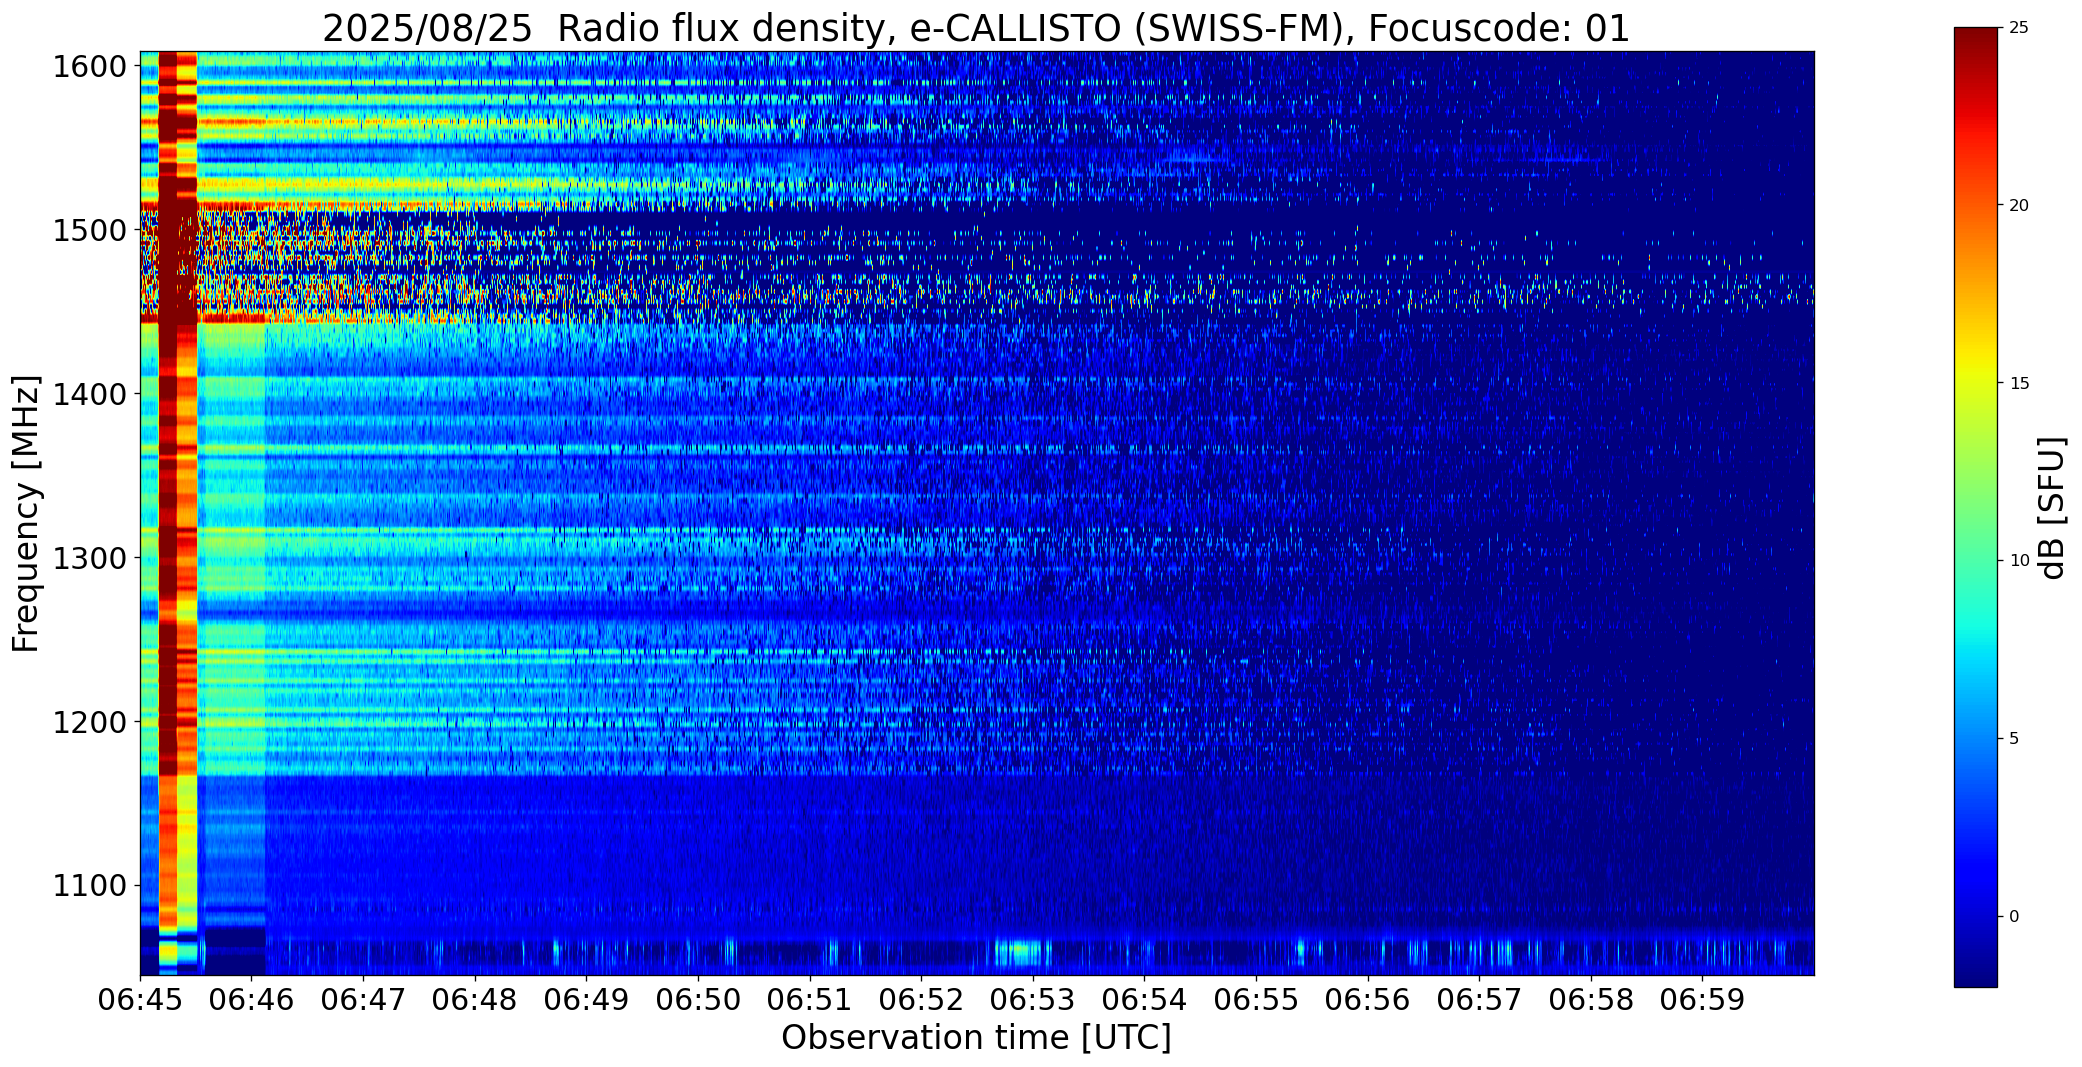Click the 06:52 time tick label
The width and height of the screenshot is (2082, 1067).
(x=922, y=1000)
